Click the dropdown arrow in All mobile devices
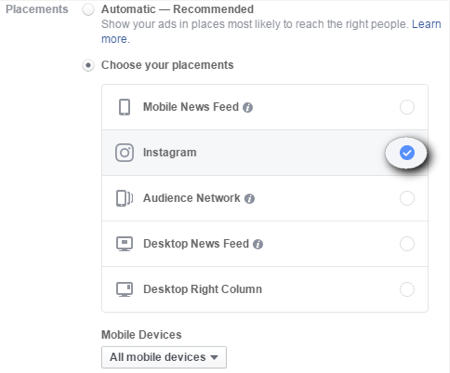This screenshot has height=373, width=450. tap(214, 358)
